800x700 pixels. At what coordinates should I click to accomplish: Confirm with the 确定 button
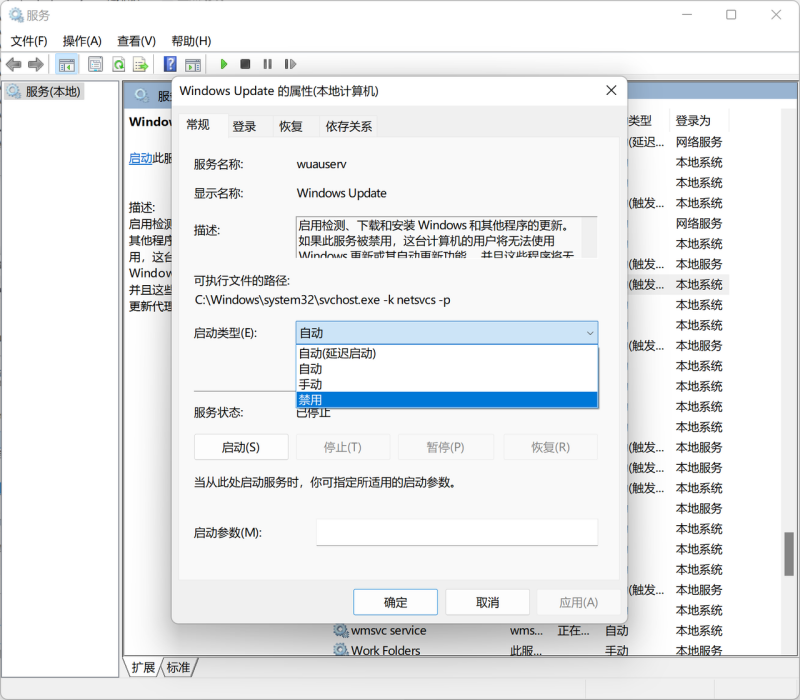tap(395, 603)
